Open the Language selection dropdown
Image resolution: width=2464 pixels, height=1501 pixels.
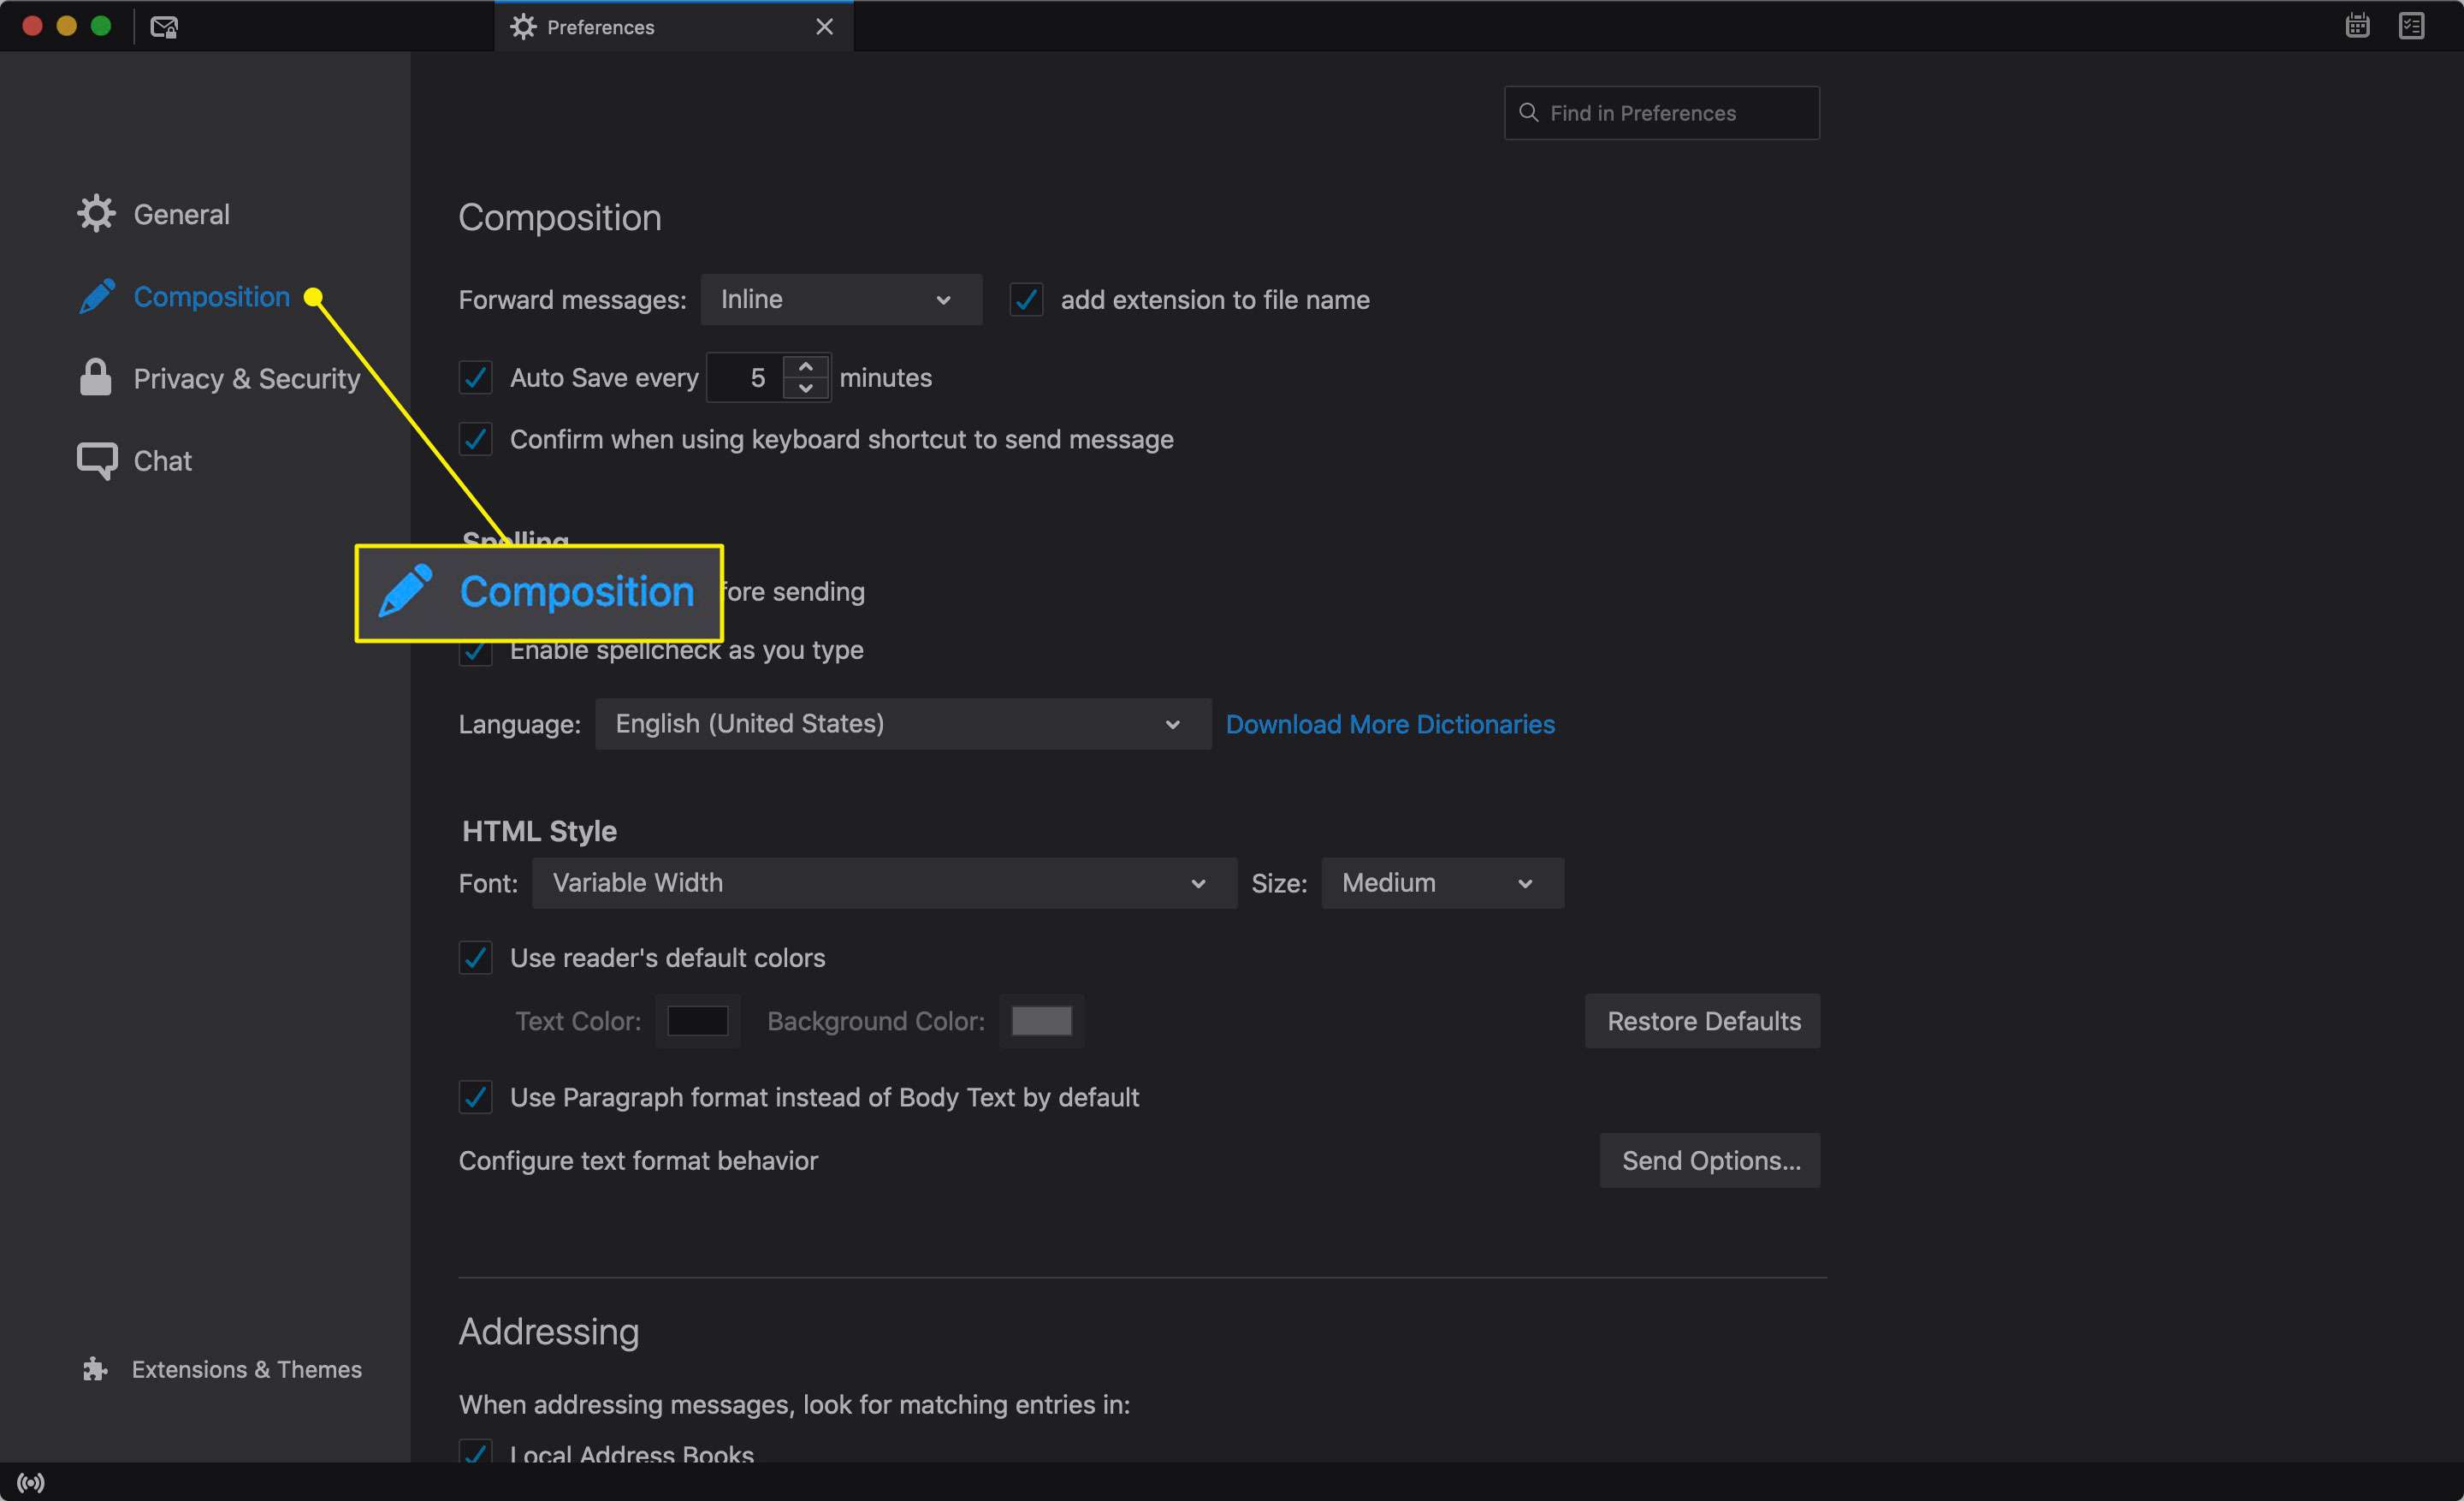click(x=897, y=723)
